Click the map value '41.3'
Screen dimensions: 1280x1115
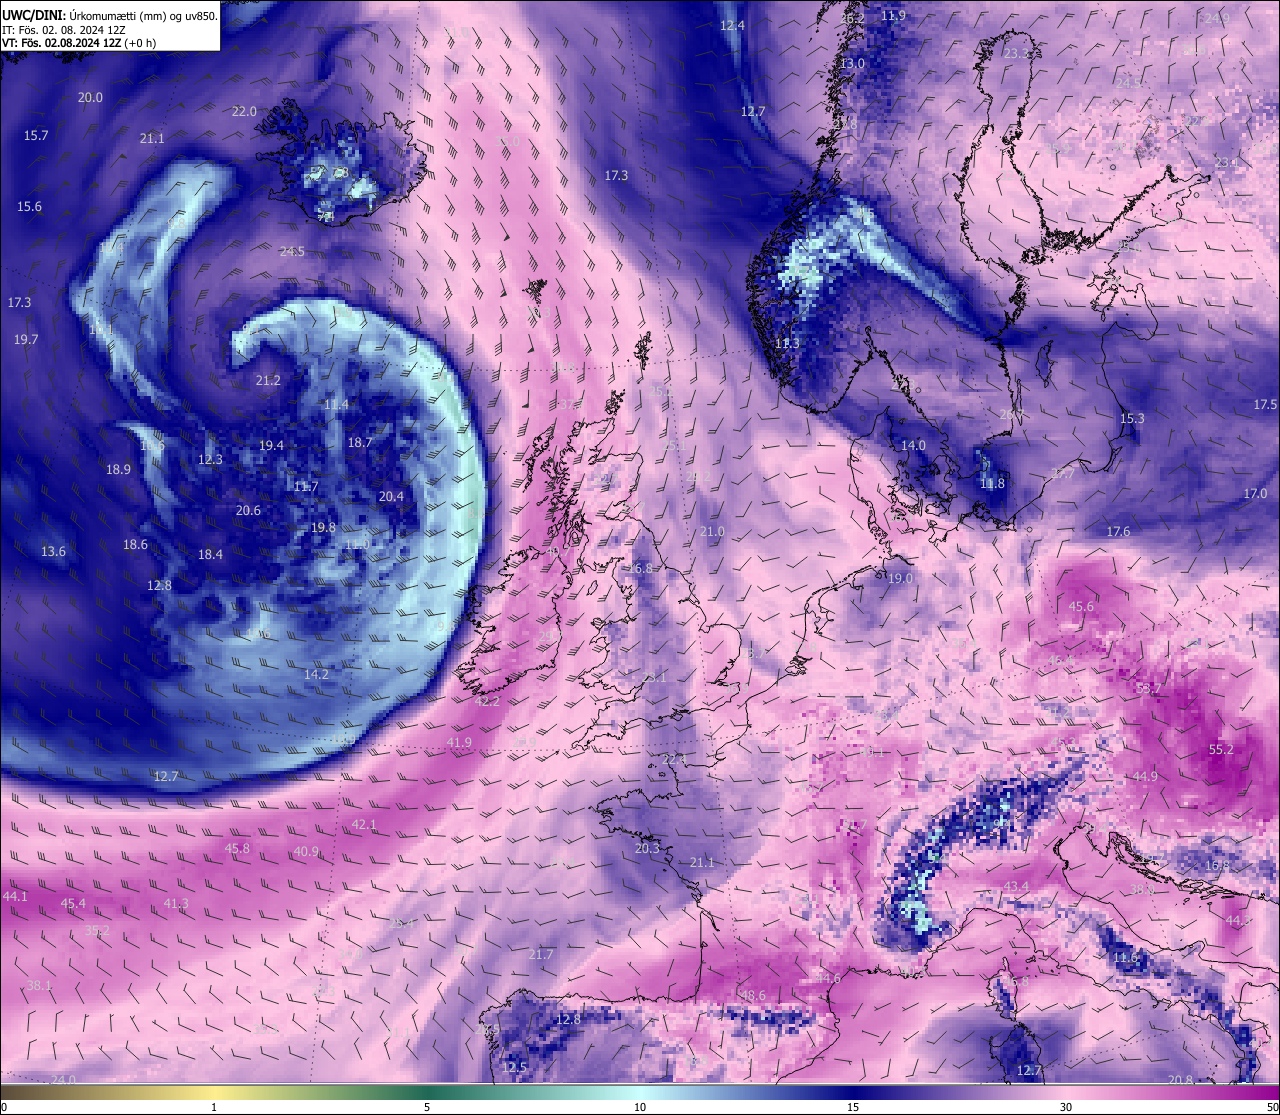point(175,903)
